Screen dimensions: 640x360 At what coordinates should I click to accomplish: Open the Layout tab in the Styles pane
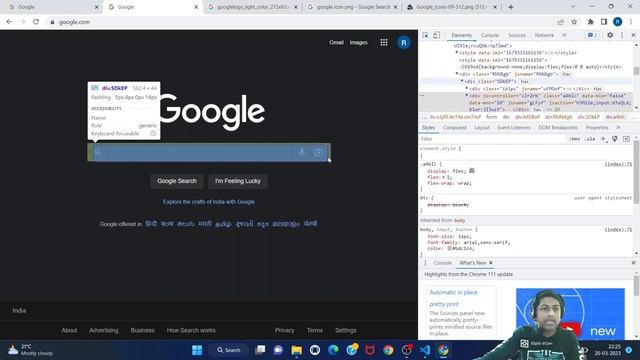point(482,128)
